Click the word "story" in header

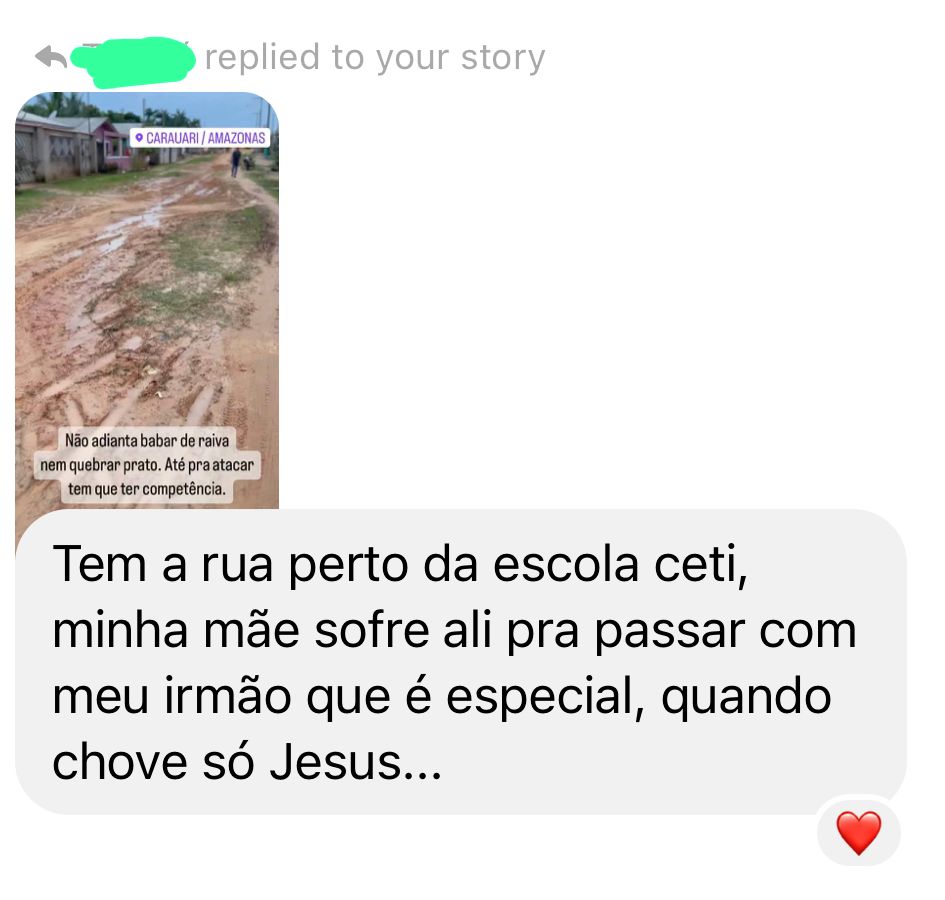[503, 58]
